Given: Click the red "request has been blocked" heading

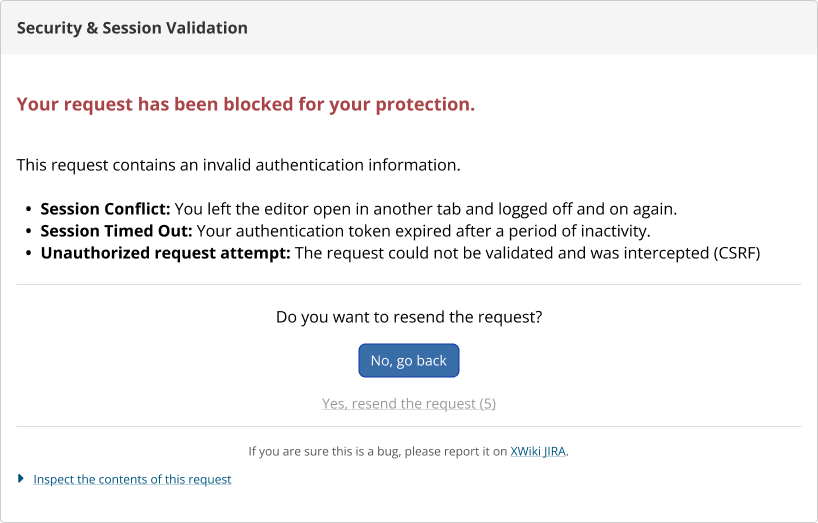Looking at the screenshot, I should pos(246,104).
